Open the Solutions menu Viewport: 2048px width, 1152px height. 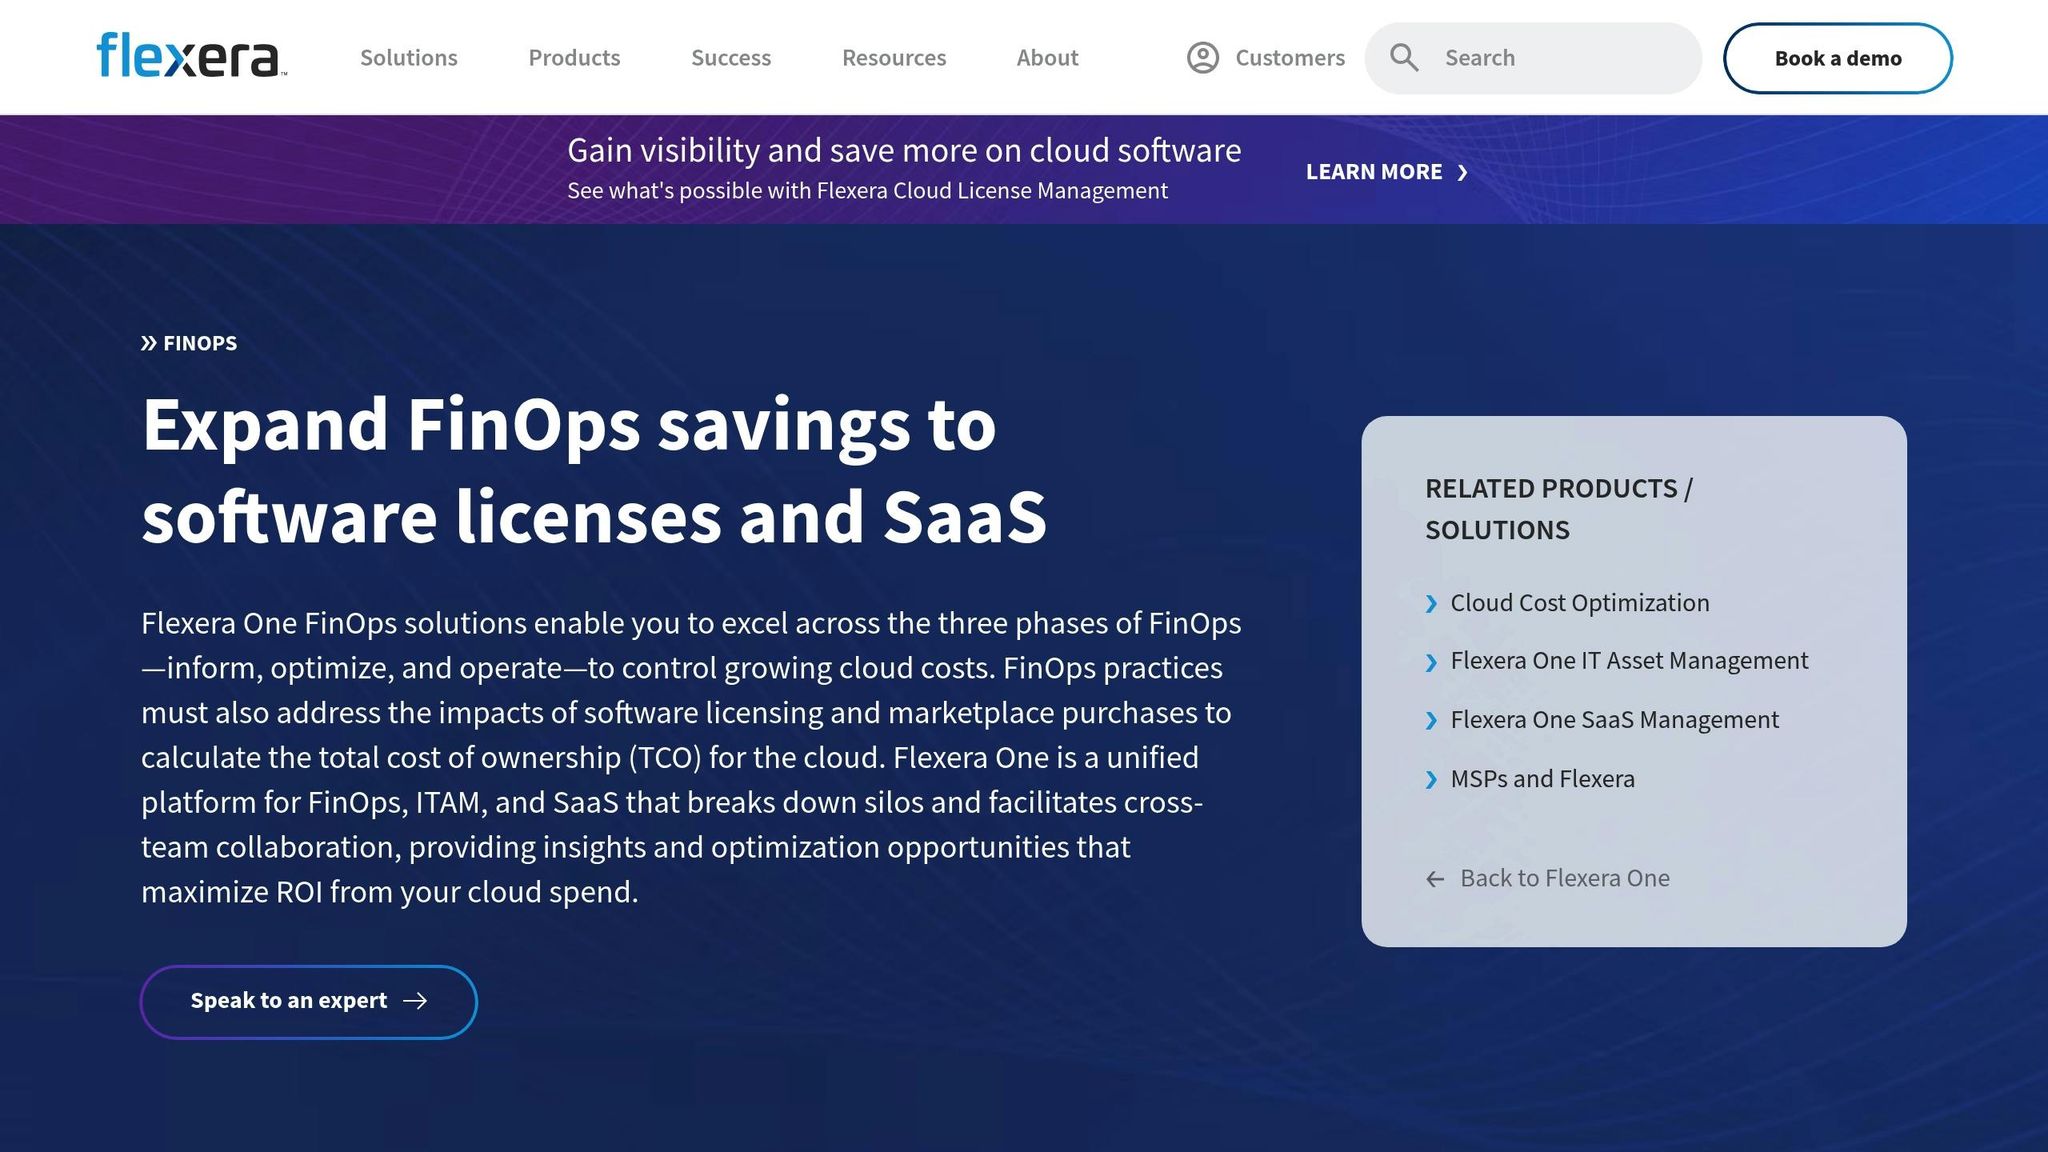pos(409,58)
